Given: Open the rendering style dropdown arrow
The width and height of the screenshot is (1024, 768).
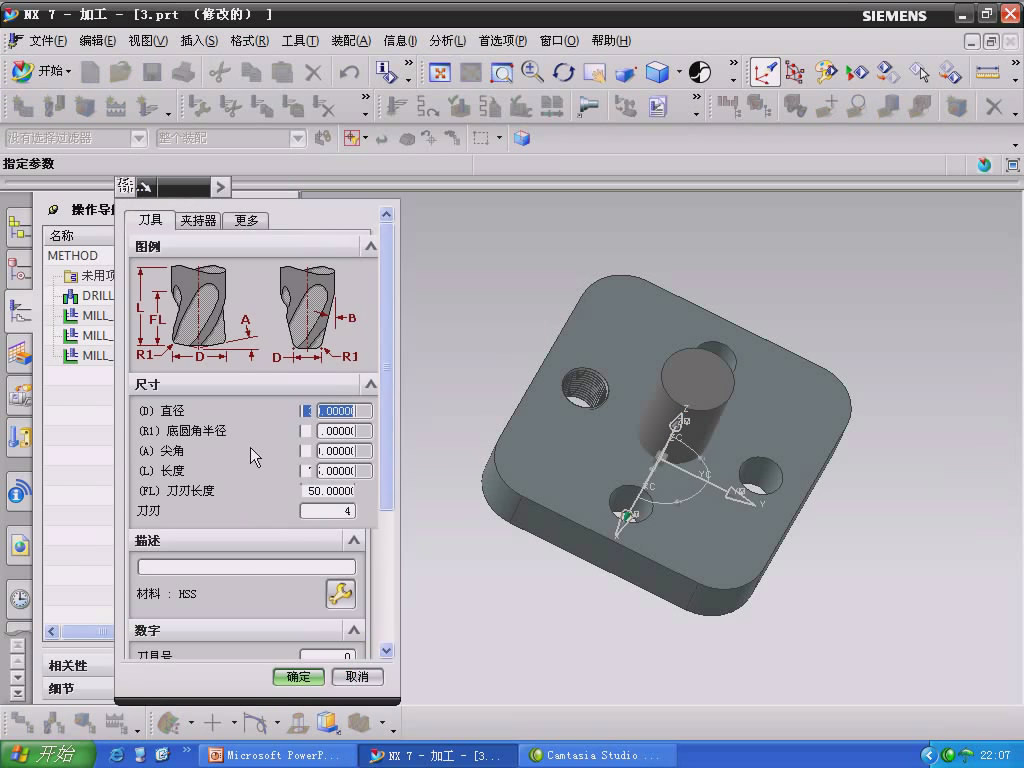Looking at the screenshot, I should 679,72.
